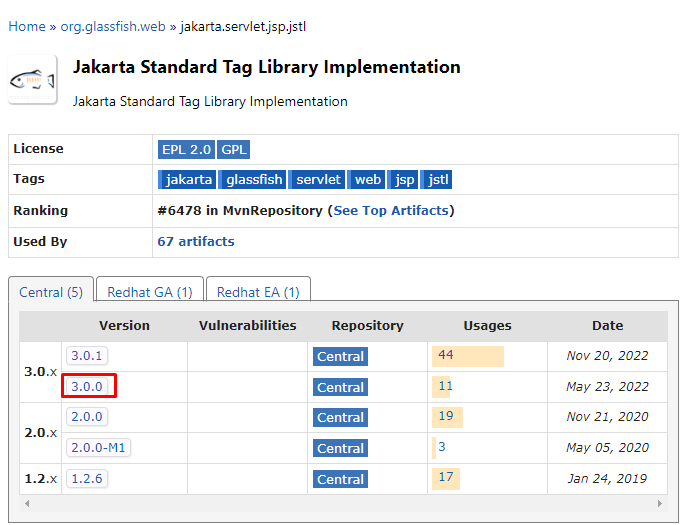Viewport: 690px width, 525px height.
Task: Click the 2.0.x version group label
Action: pyautogui.click(x=40, y=433)
